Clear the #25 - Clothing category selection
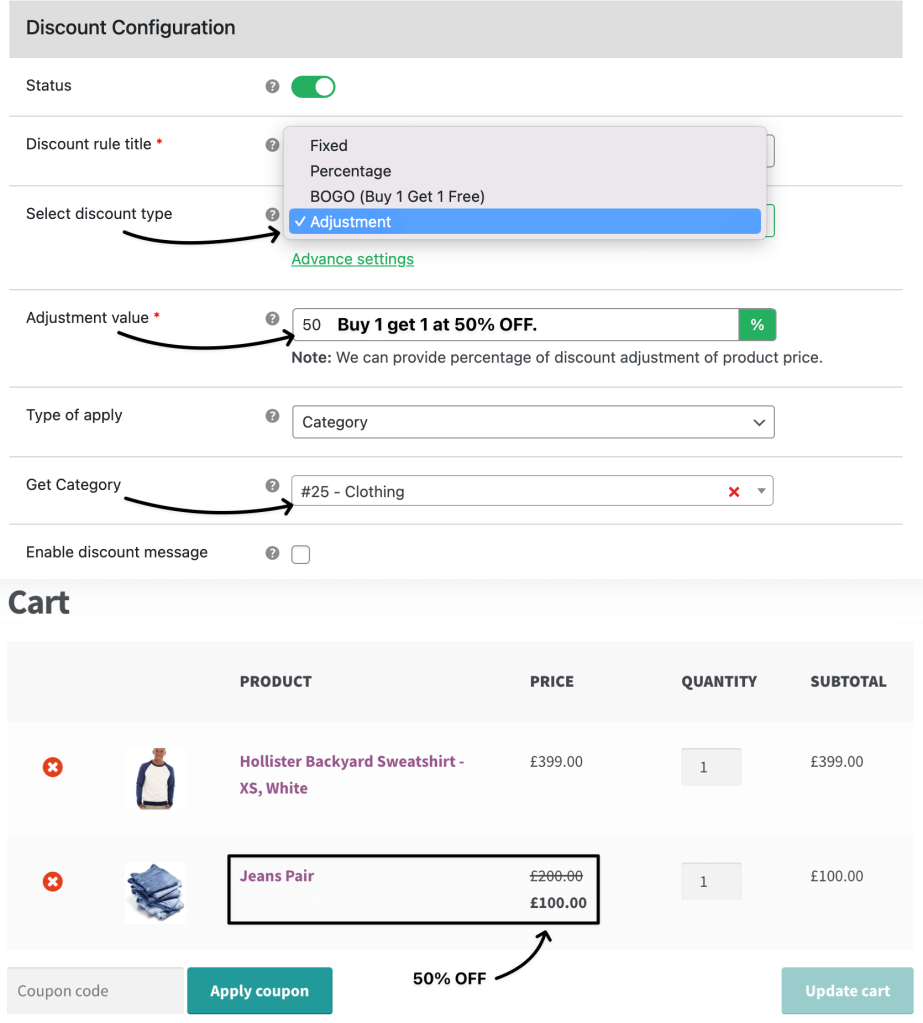This screenshot has height=1023, width=923. point(734,492)
